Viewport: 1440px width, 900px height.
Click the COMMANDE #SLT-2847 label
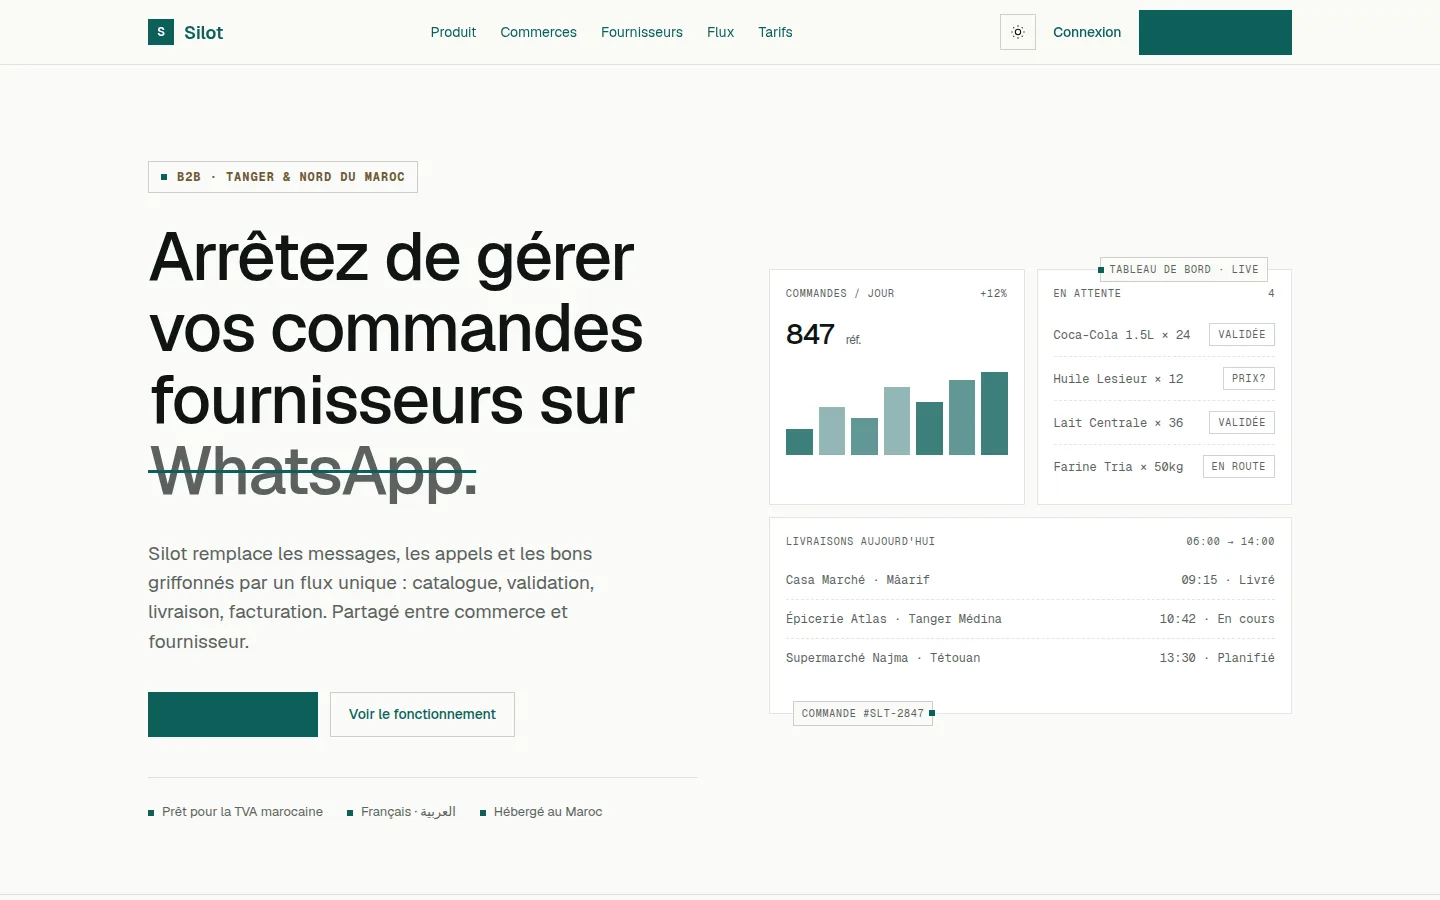pos(863,714)
